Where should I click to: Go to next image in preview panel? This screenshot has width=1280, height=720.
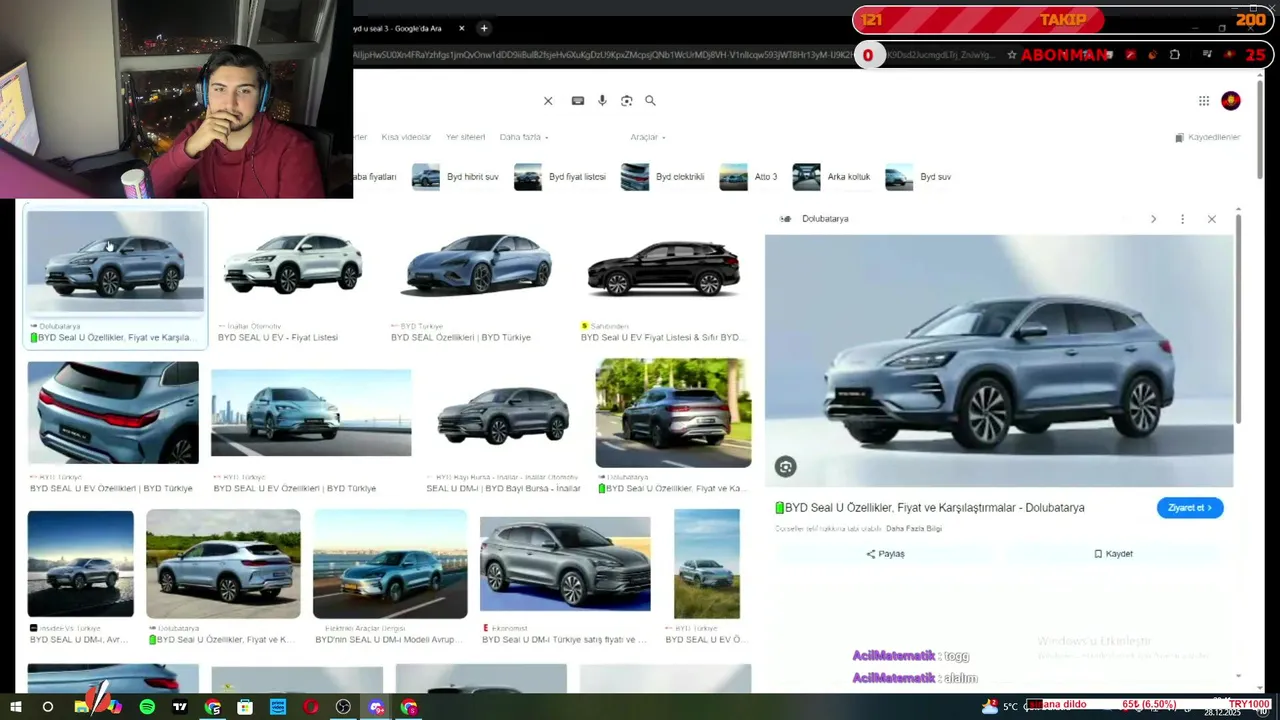[x=1153, y=219]
